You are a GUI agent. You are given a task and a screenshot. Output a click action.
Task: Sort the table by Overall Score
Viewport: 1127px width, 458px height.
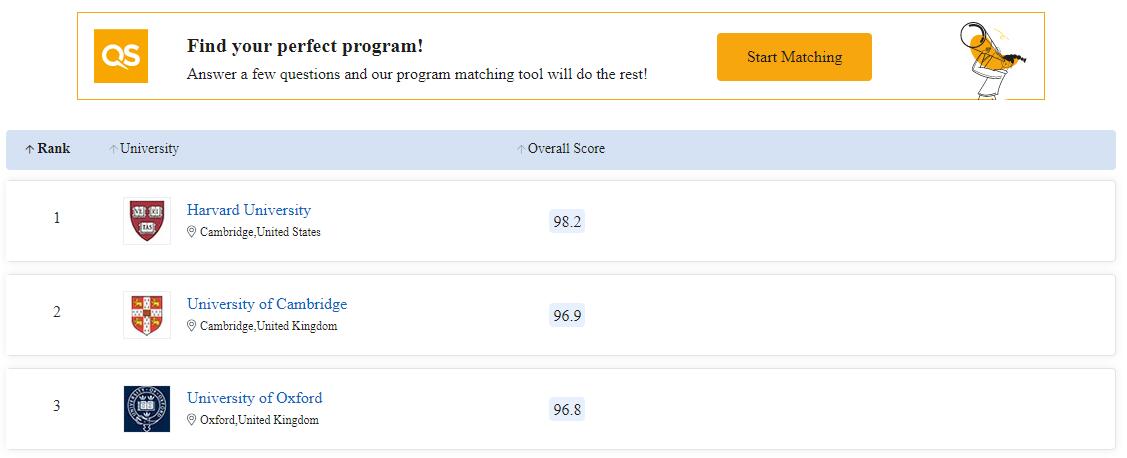(x=561, y=149)
